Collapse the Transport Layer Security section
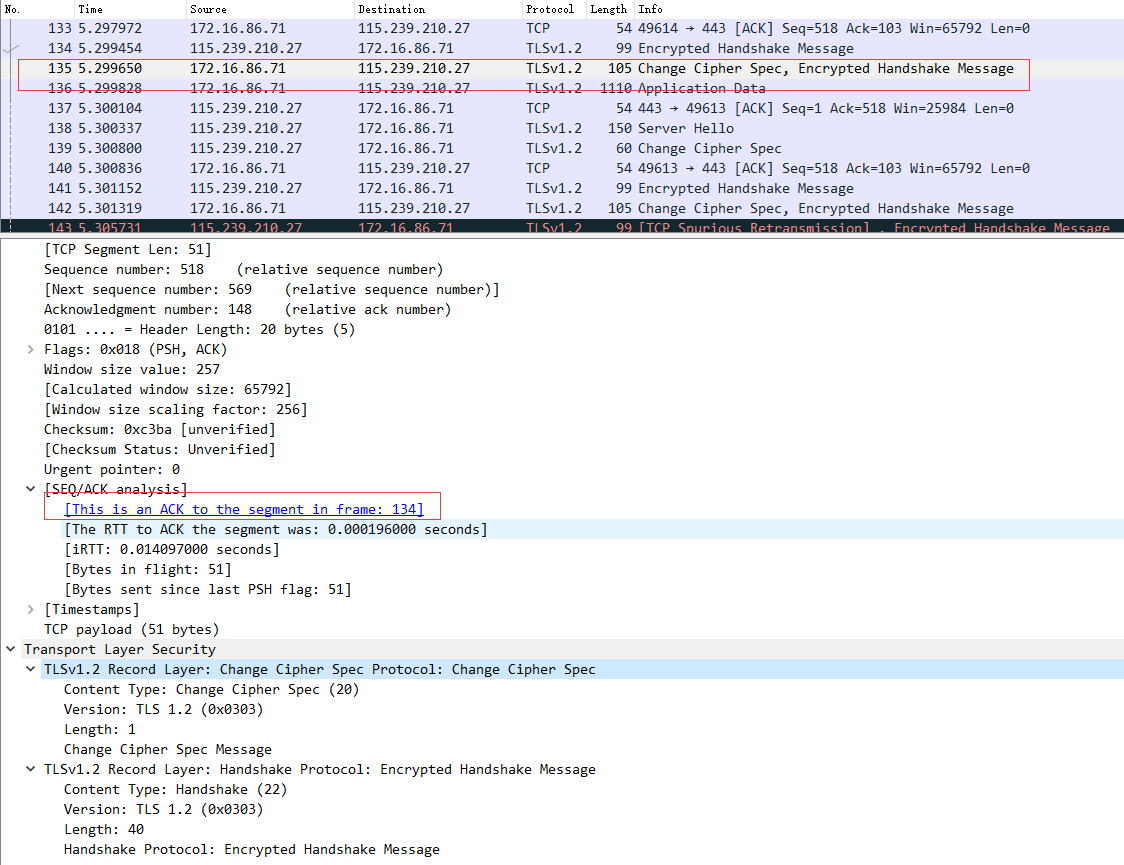The image size is (1124, 865). click(x=11, y=649)
